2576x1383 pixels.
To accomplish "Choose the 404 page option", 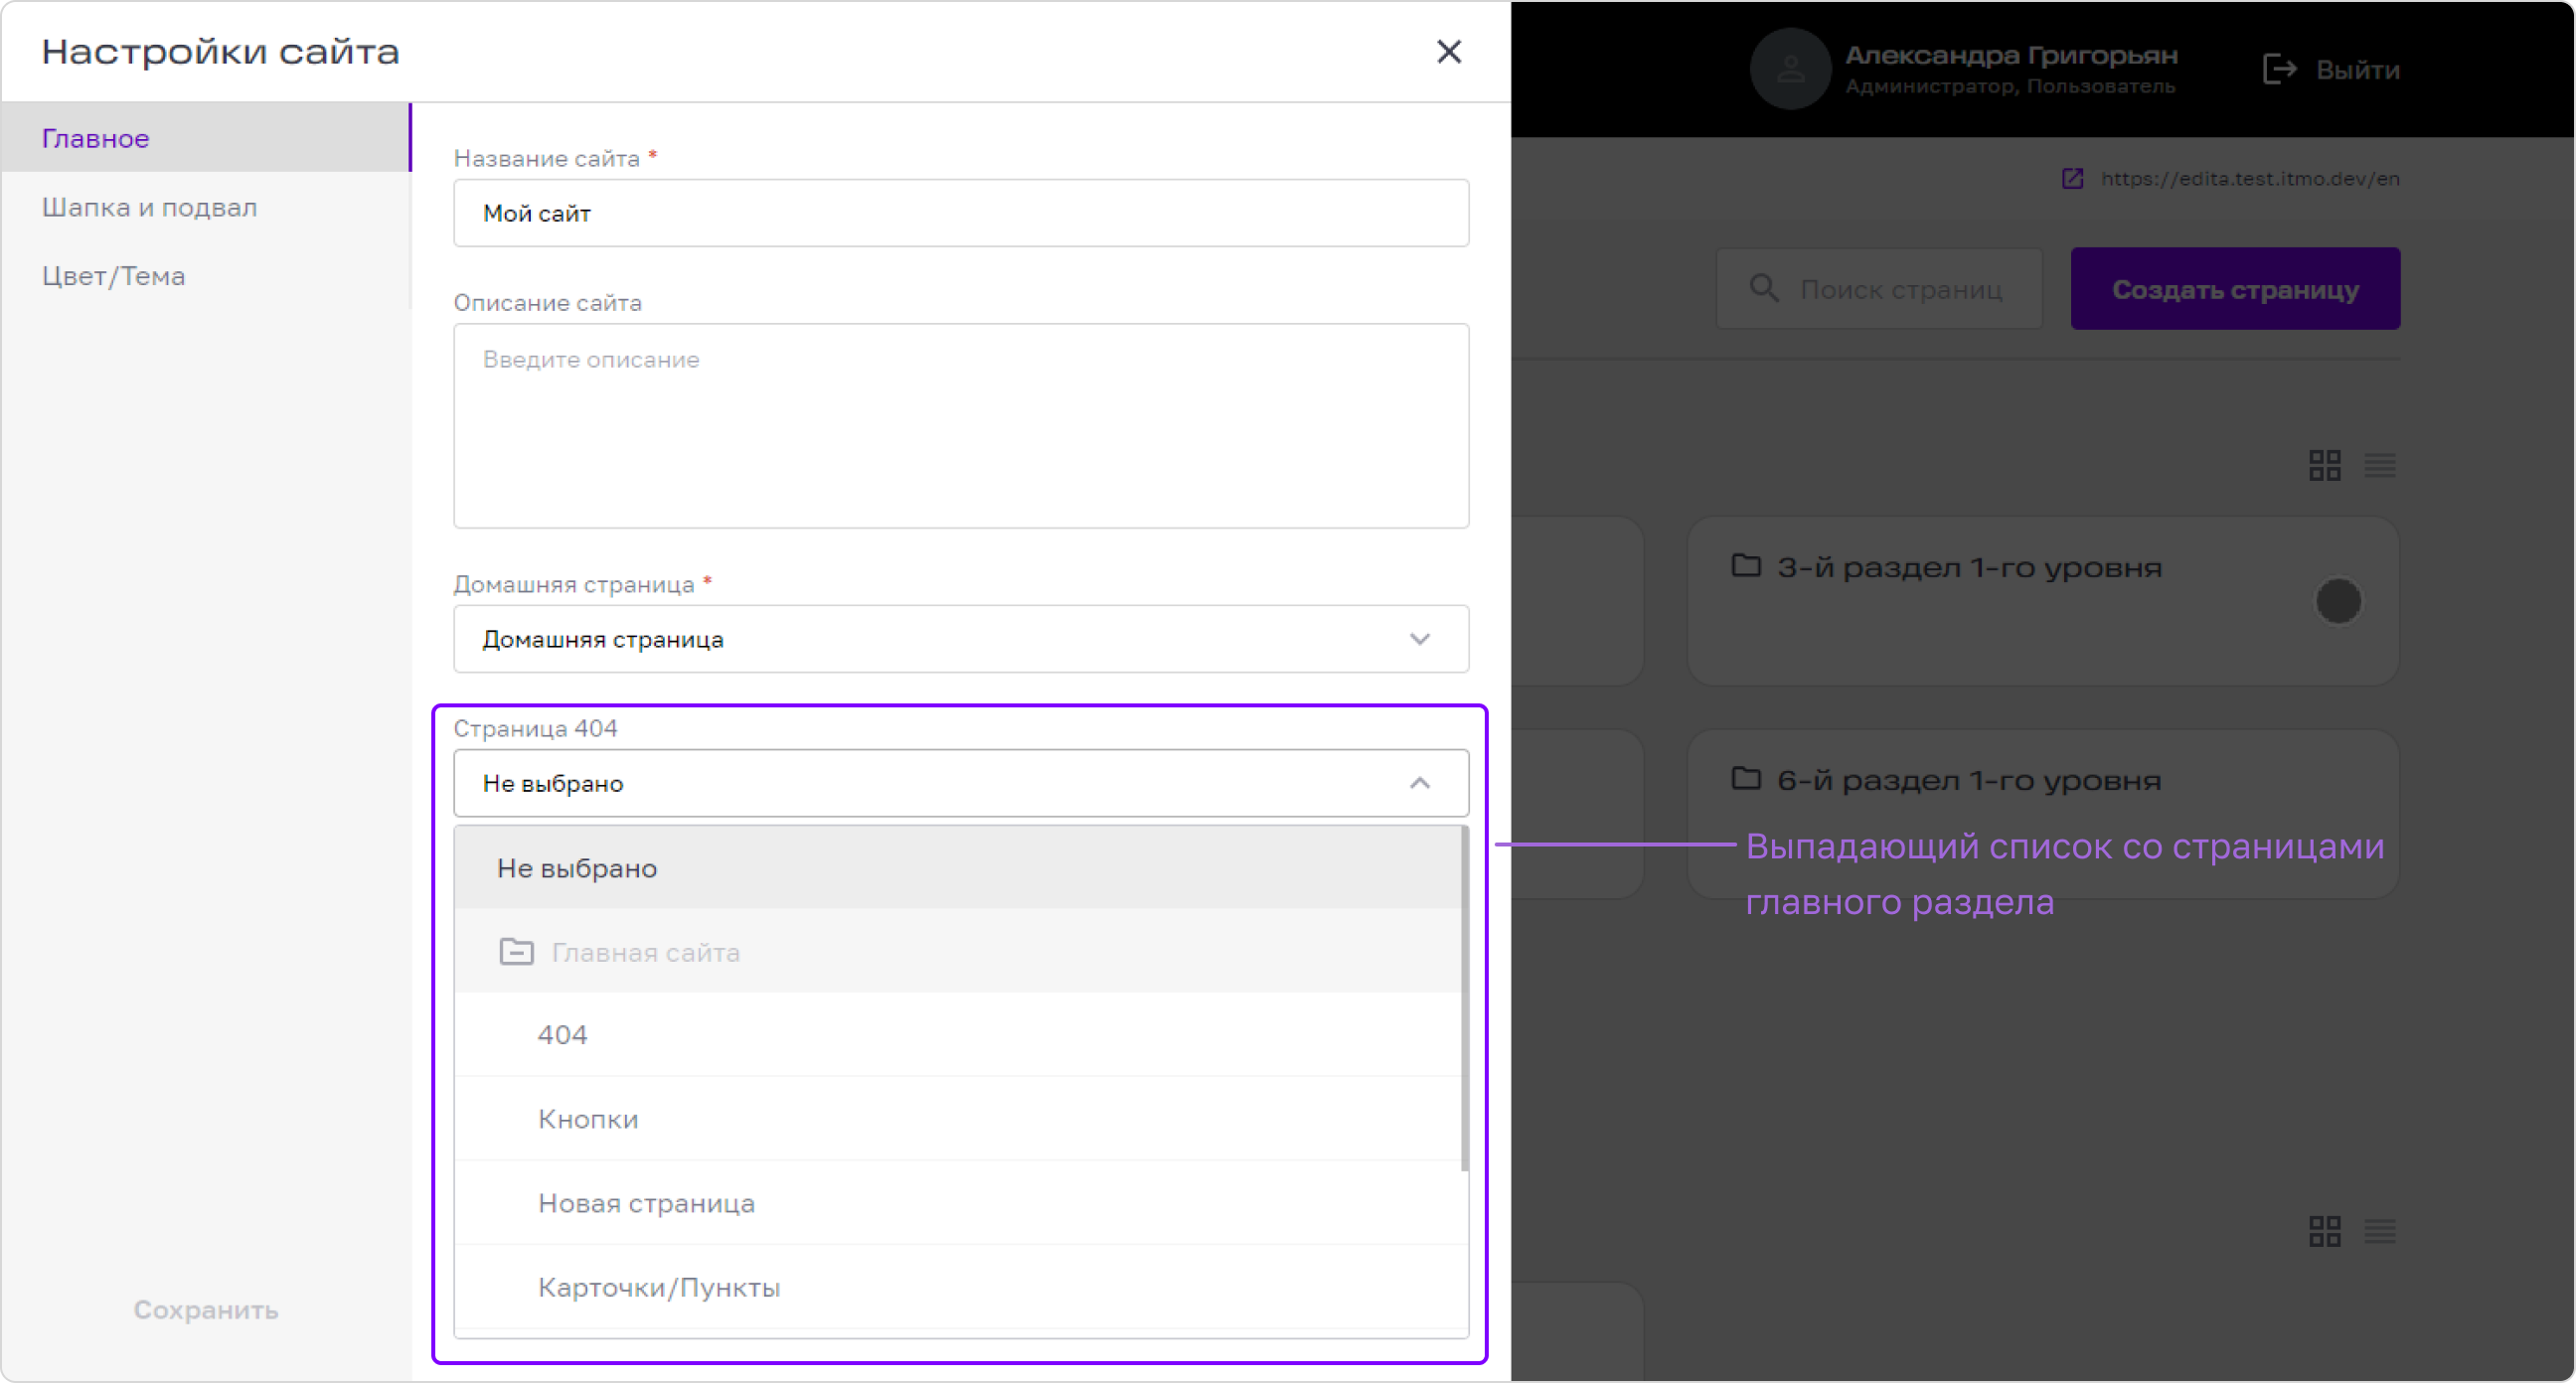I will pos(958,1035).
